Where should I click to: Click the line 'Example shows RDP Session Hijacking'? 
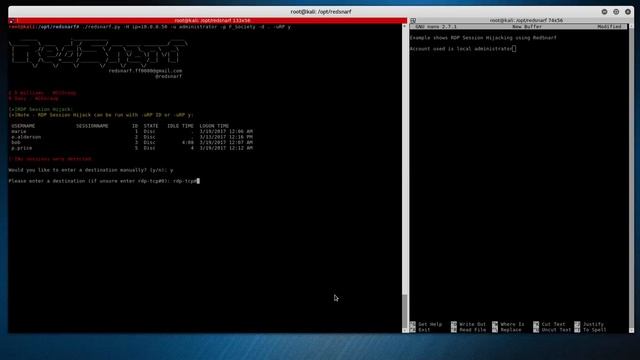[483, 38]
